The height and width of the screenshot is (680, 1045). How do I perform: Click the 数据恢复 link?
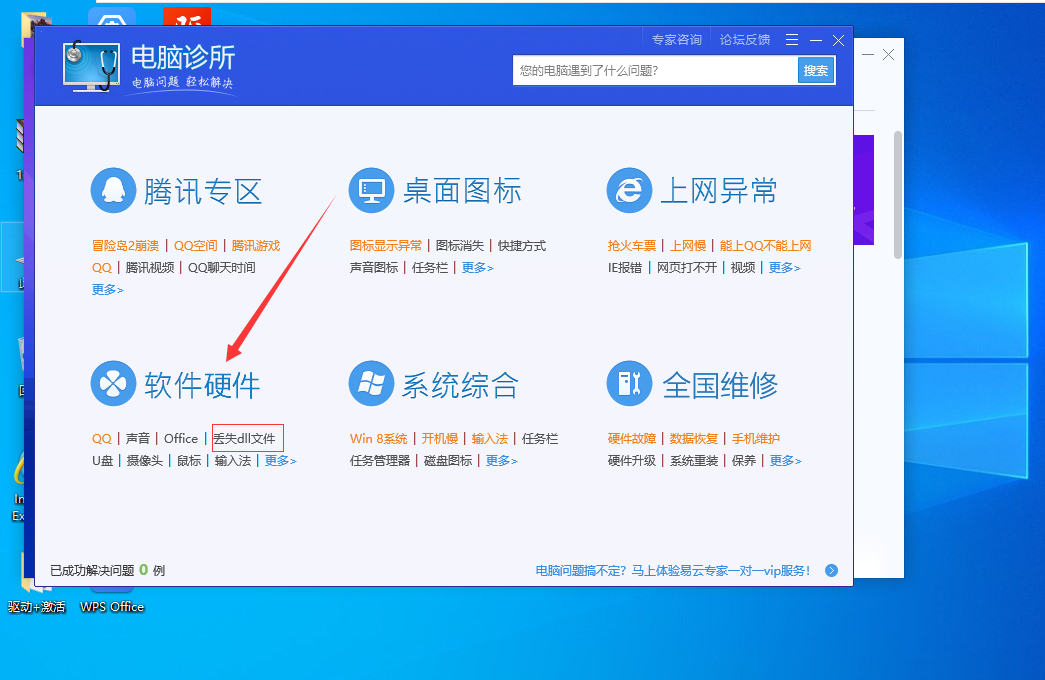(x=694, y=439)
